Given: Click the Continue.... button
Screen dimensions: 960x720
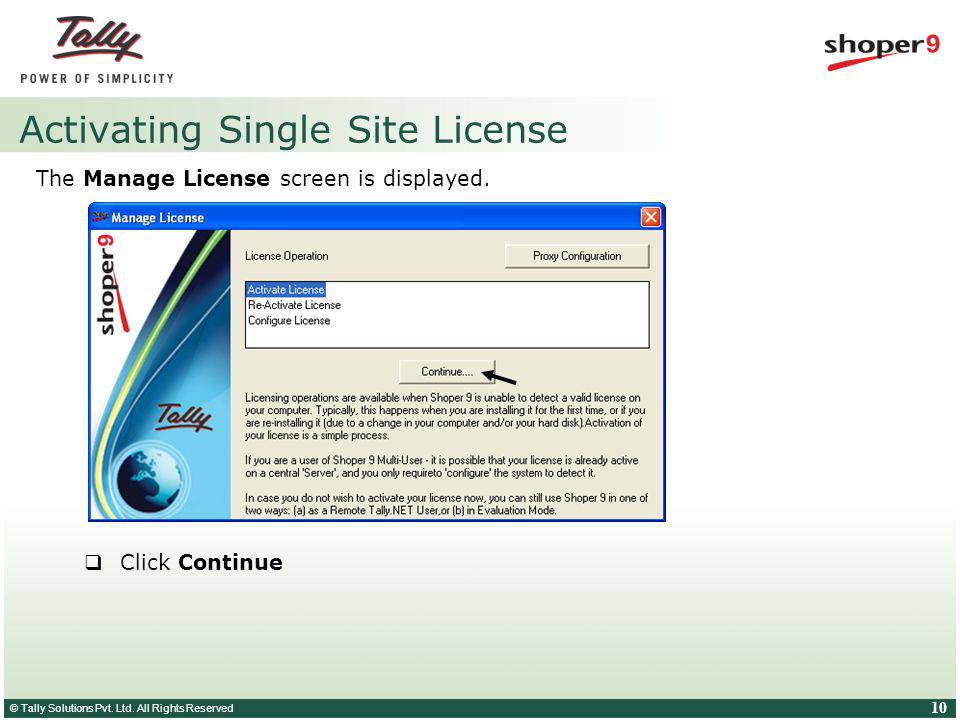Looking at the screenshot, I should 446,372.
